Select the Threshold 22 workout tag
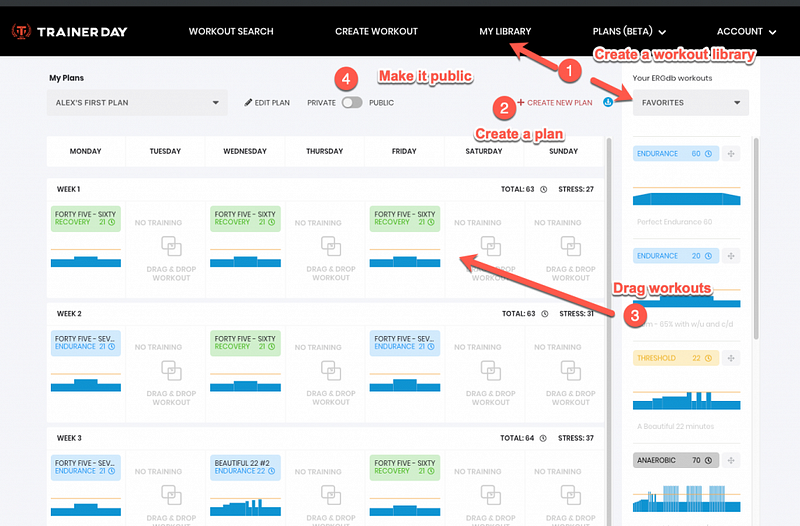This screenshot has height=526, width=800. [676, 358]
